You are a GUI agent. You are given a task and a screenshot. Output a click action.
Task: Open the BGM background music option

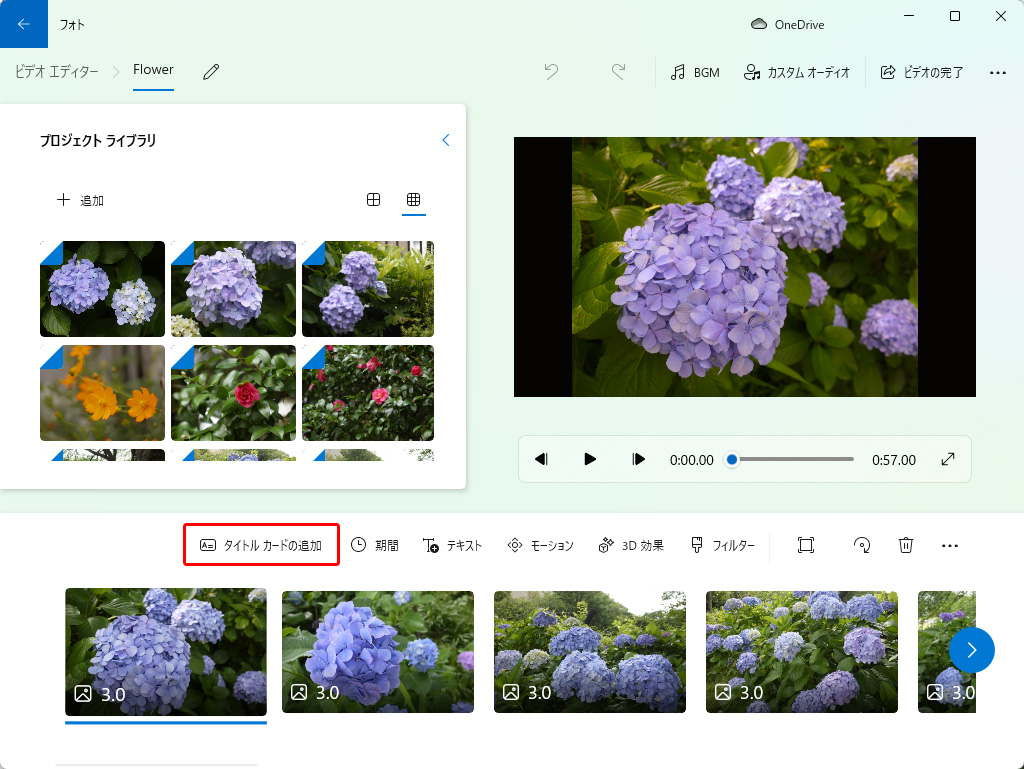pyautogui.click(x=695, y=72)
